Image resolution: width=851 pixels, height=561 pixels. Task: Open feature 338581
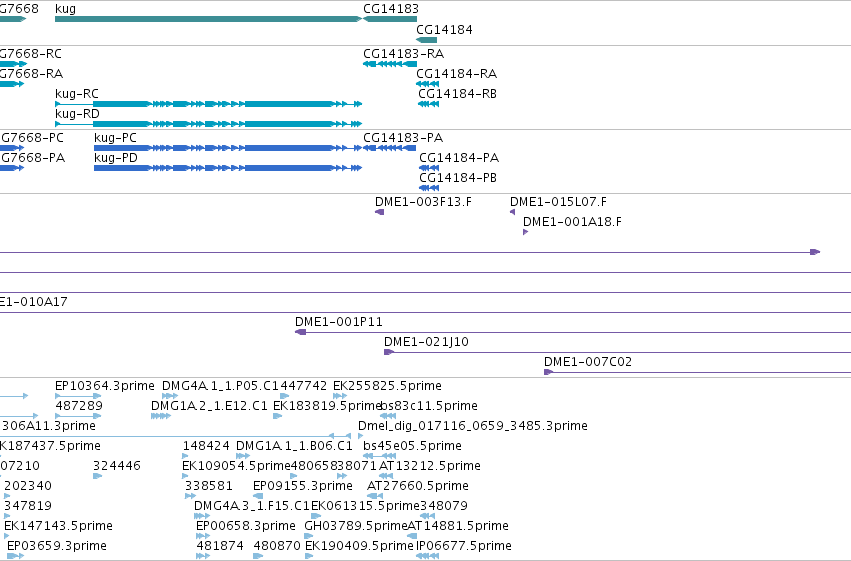click(x=190, y=496)
